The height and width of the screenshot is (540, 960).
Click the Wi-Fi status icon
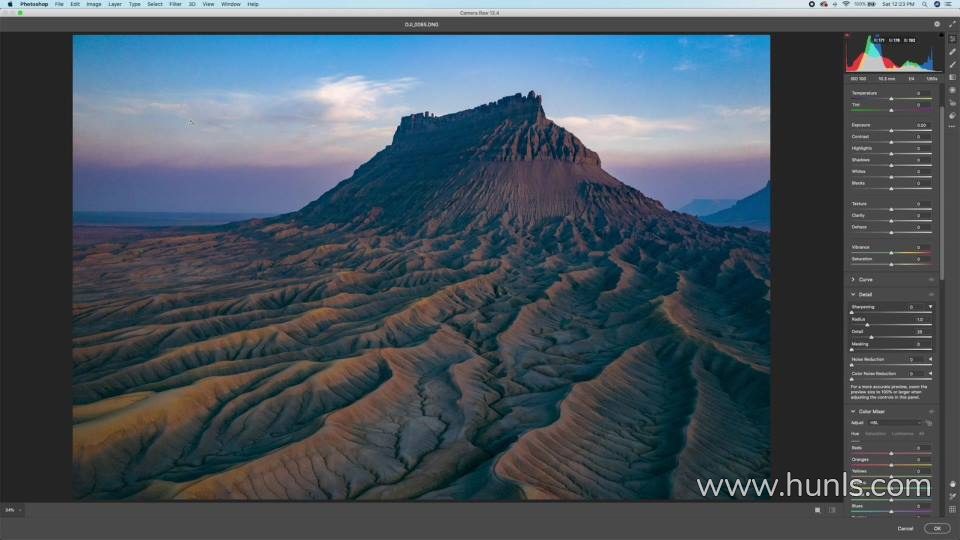click(x=846, y=4)
